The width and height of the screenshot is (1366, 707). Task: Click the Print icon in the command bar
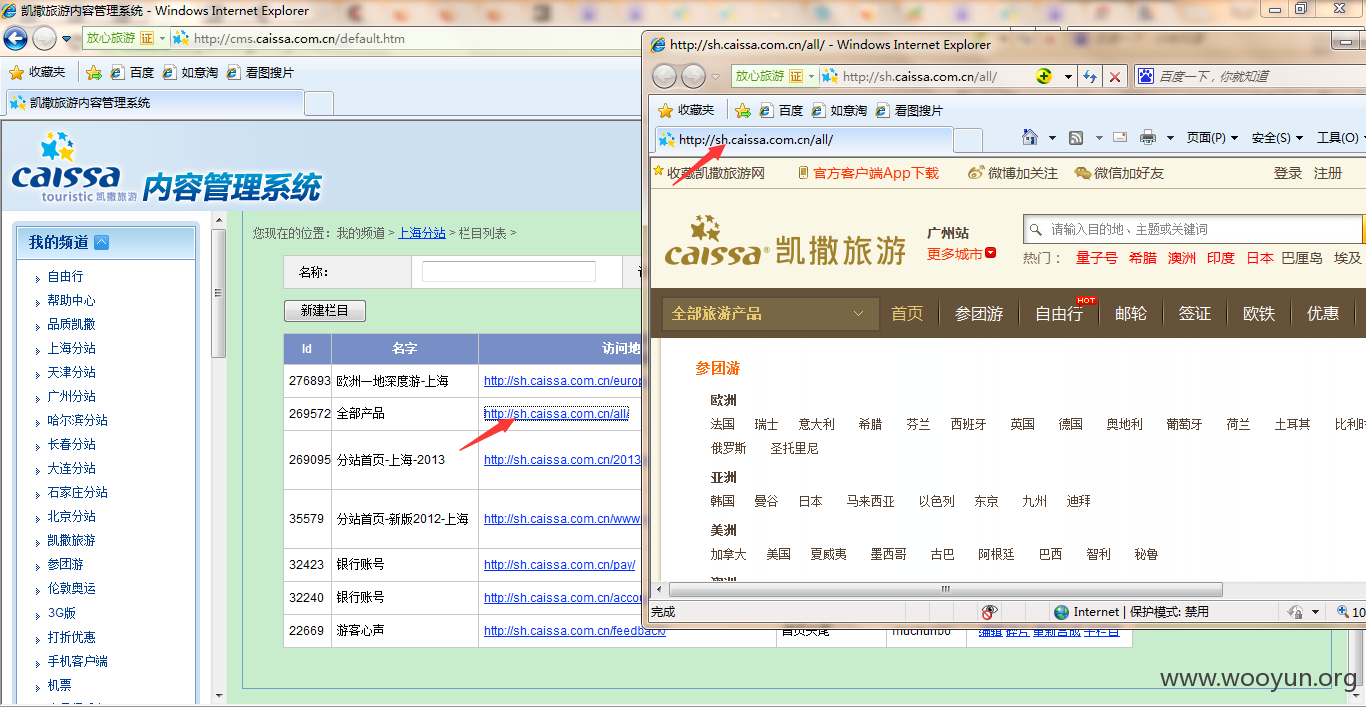tap(1148, 137)
